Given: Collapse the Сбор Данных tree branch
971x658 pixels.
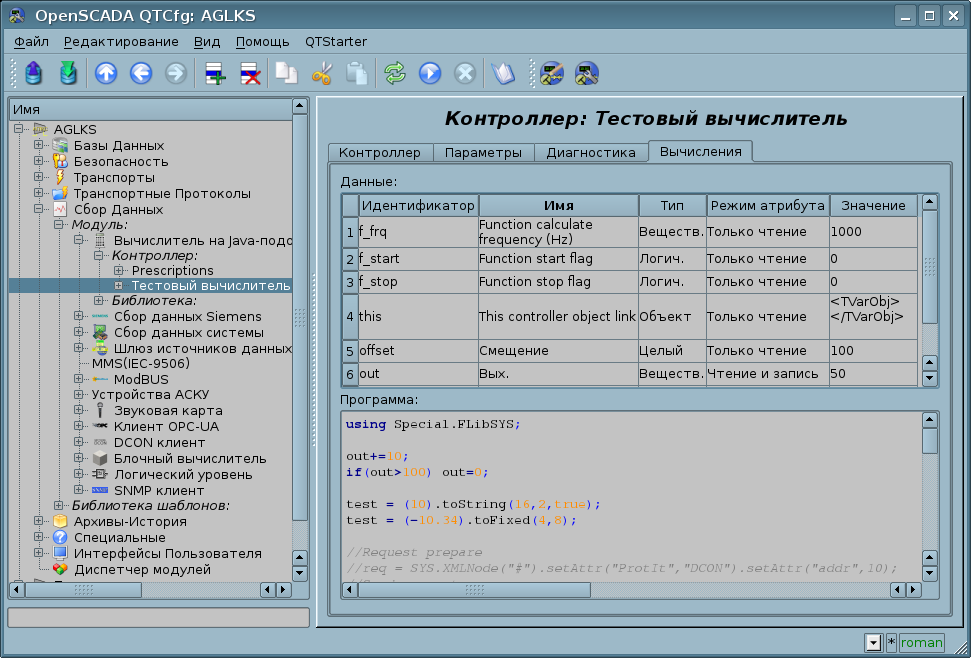Looking at the screenshot, I should (39, 210).
